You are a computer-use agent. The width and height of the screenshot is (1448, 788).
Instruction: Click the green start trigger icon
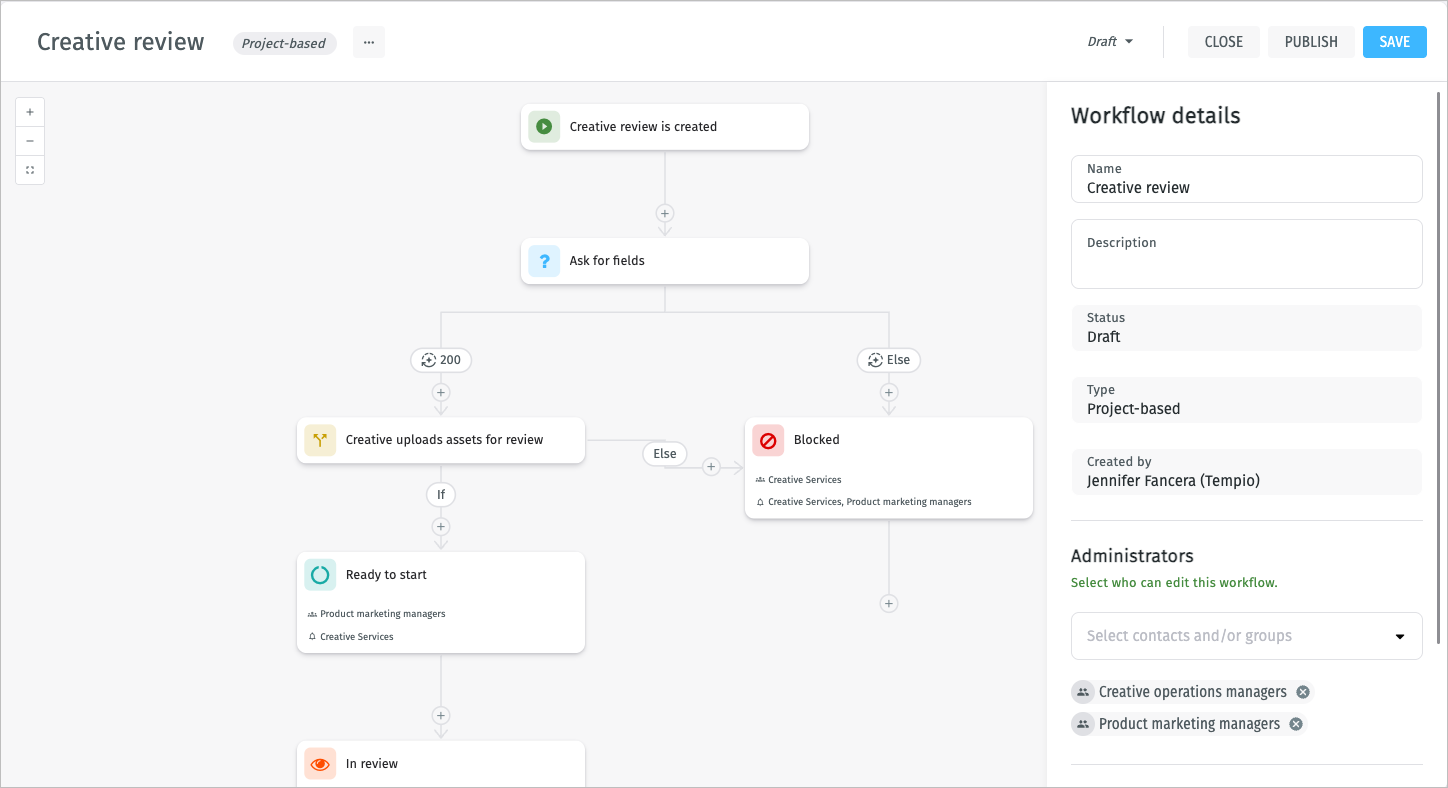[x=543, y=126]
